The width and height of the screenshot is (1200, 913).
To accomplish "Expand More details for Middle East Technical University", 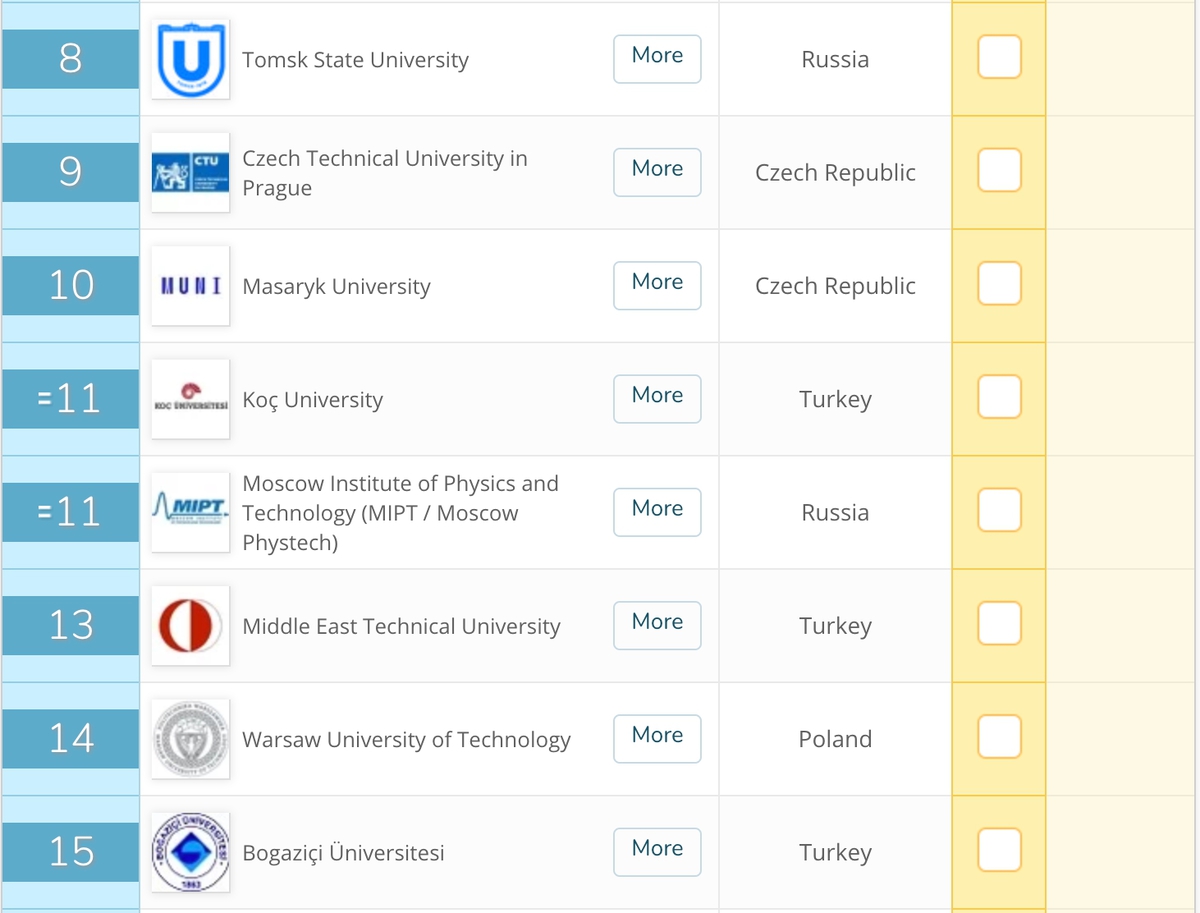I will pos(657,625).
